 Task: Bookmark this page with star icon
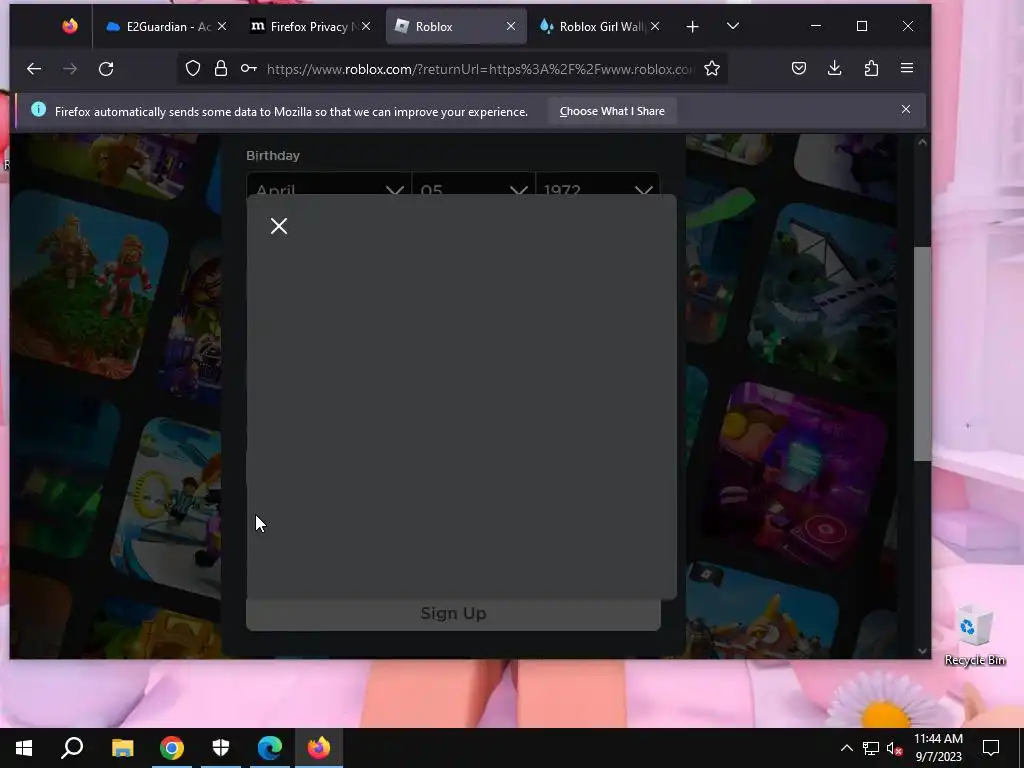712,69
